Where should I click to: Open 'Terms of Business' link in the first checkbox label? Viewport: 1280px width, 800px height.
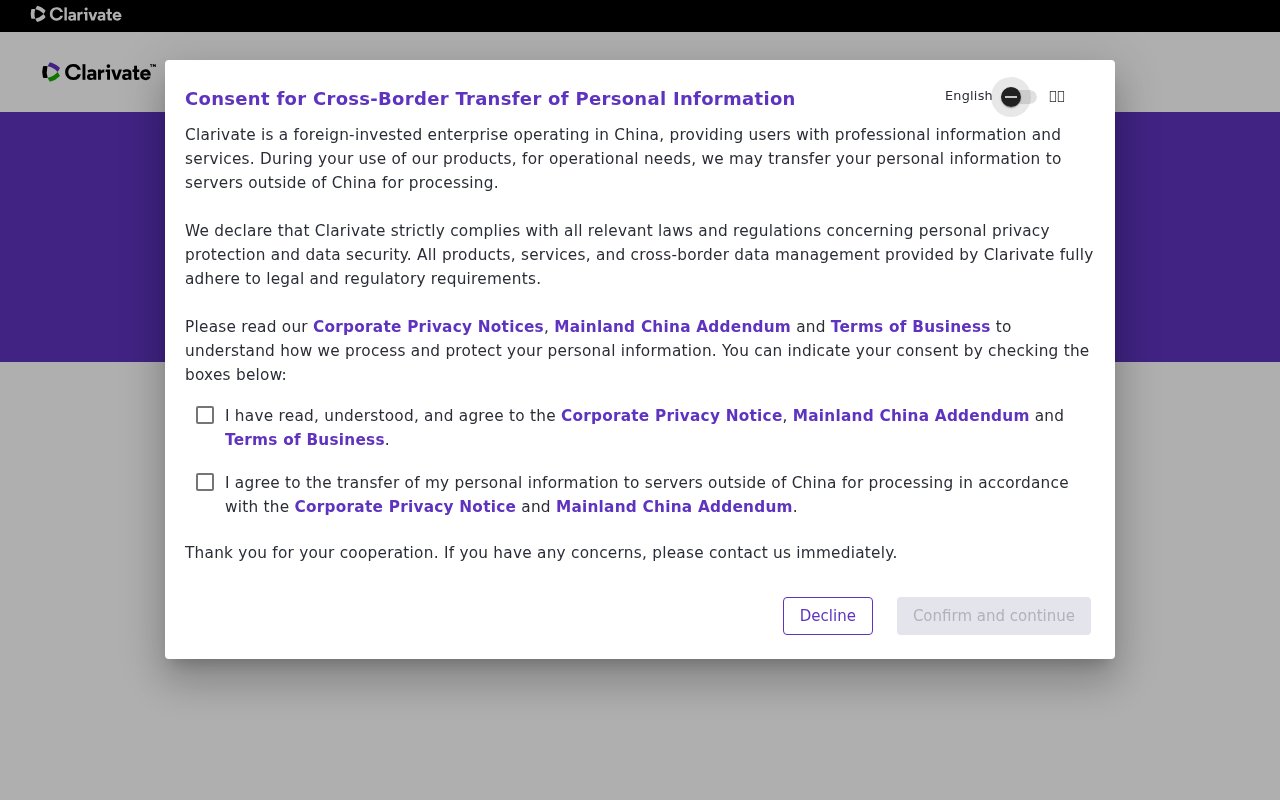pyautogui.click(x=305, y=440)
